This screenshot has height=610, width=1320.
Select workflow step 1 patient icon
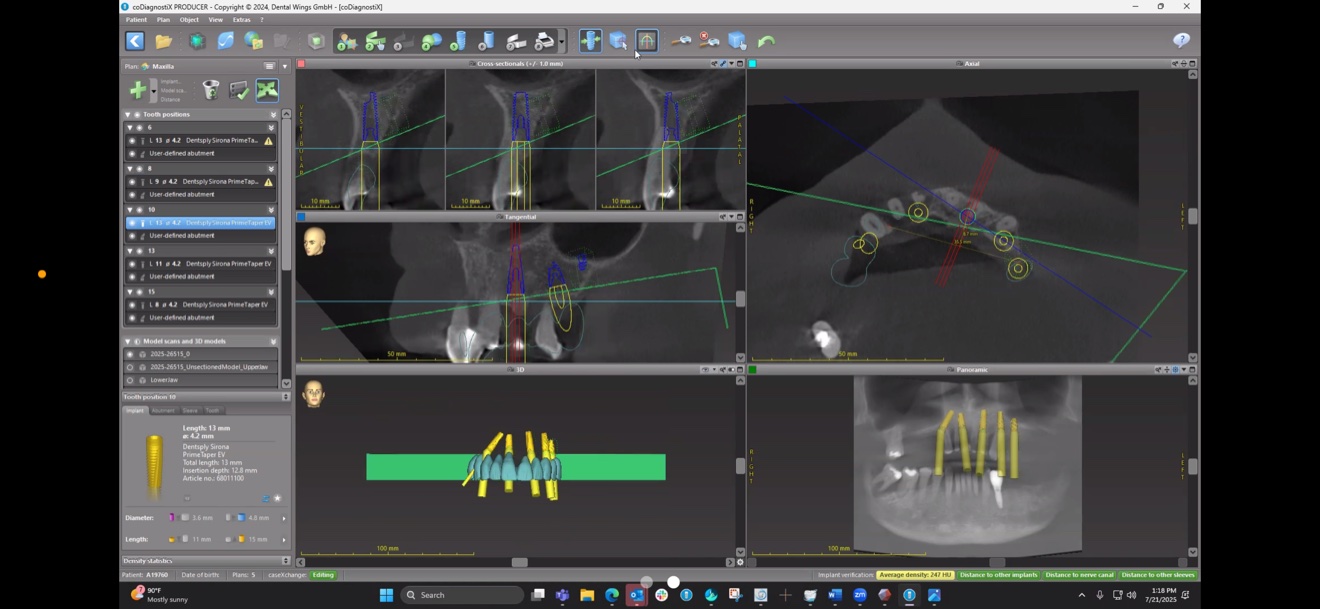tap(347, 41)
